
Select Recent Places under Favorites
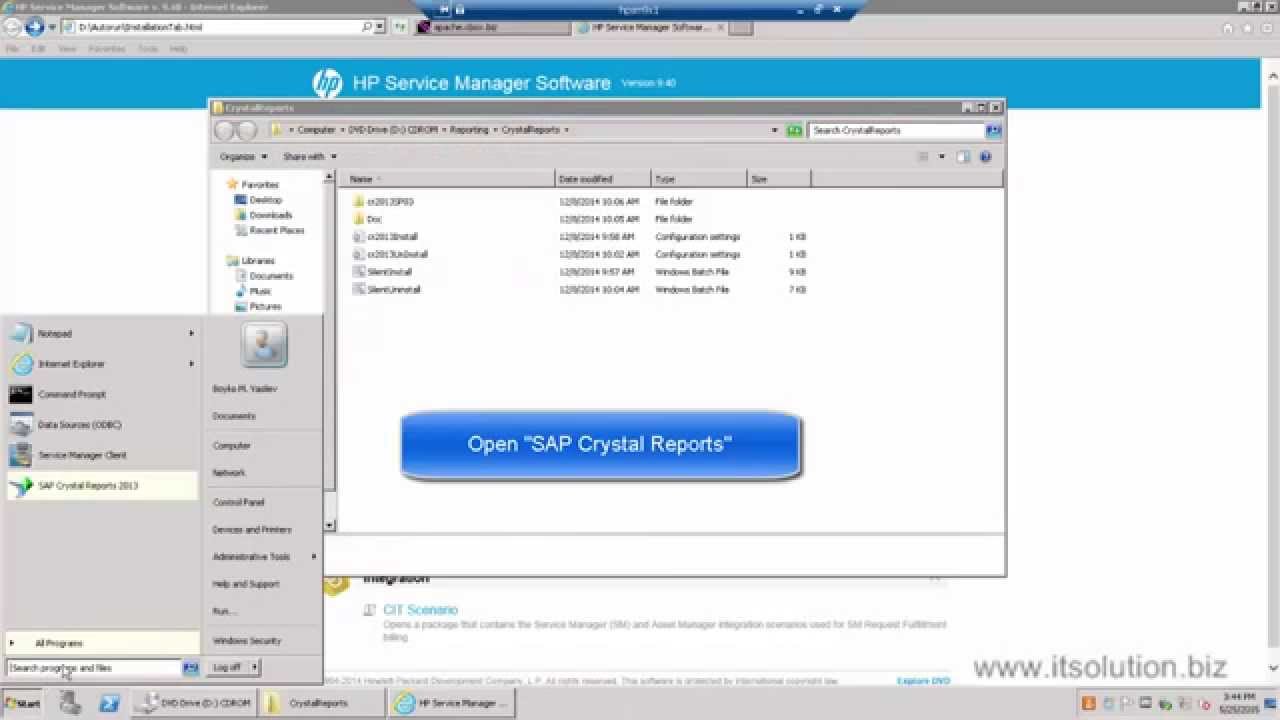(x=276, y=230)
